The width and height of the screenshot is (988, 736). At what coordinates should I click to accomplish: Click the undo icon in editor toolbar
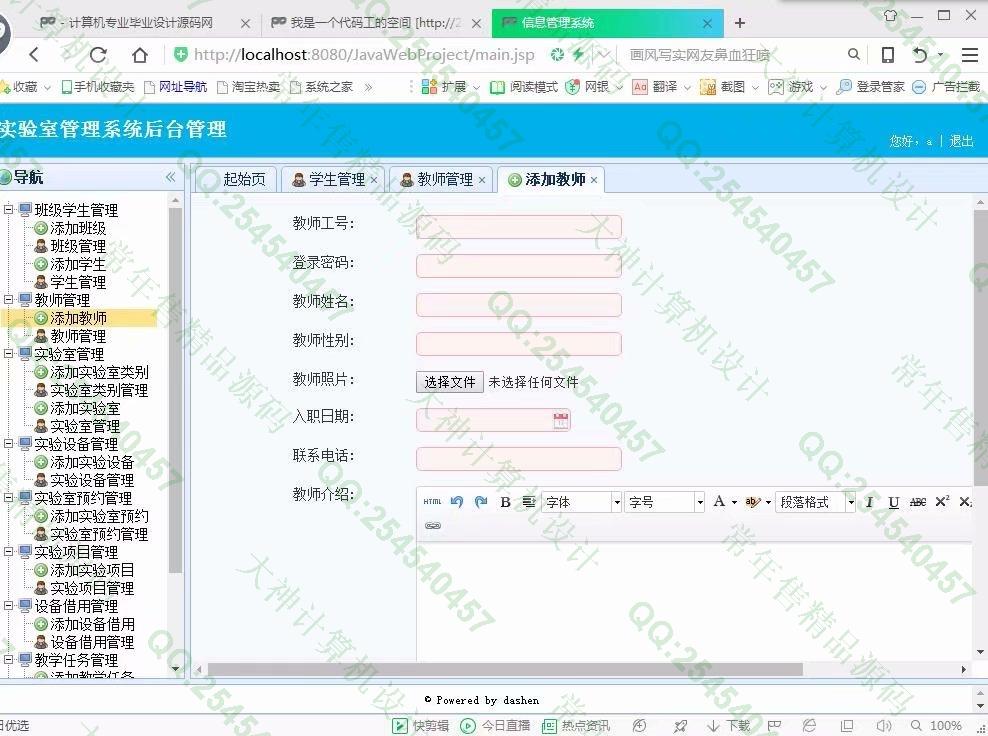pyautogui.click(x=457, y=502)
